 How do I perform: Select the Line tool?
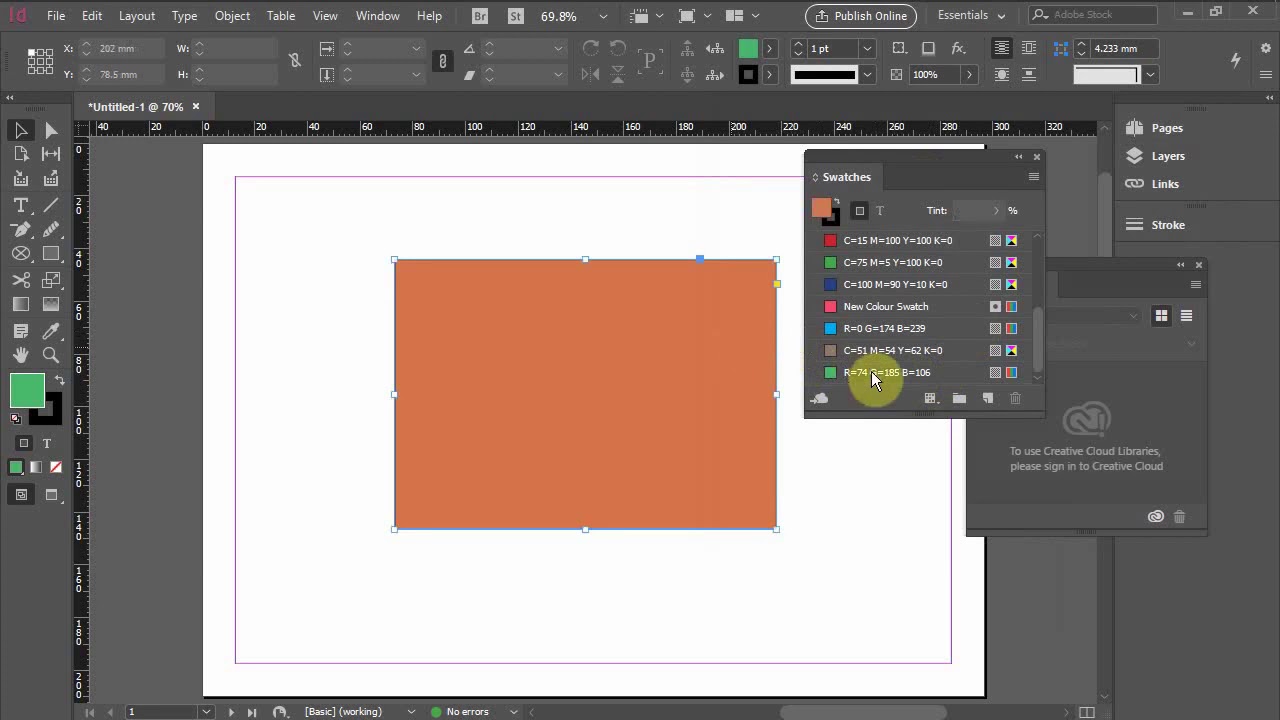(x=51, y=204)
